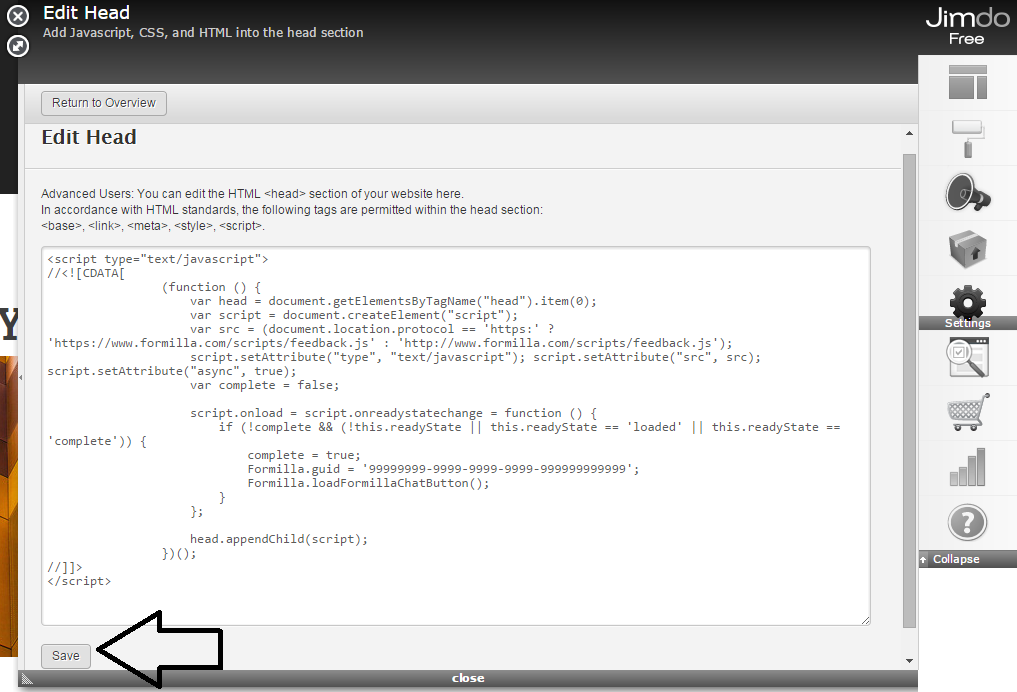Open the megaphone promotion icon

coord(968,193)
